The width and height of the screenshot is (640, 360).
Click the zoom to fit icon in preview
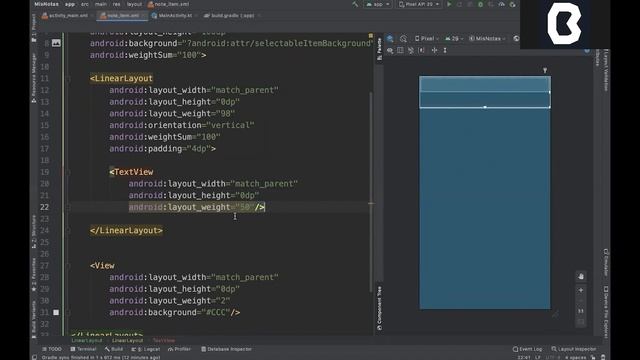(x=581, y=322)
